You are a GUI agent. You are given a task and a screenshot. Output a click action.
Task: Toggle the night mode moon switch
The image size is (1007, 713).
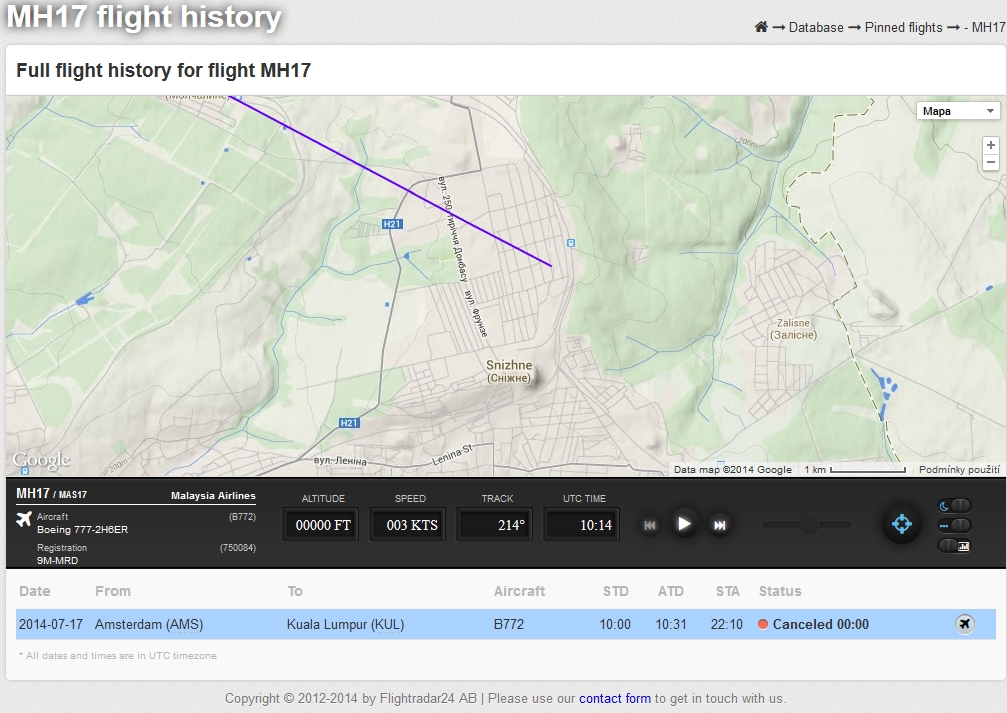point(954,506)
